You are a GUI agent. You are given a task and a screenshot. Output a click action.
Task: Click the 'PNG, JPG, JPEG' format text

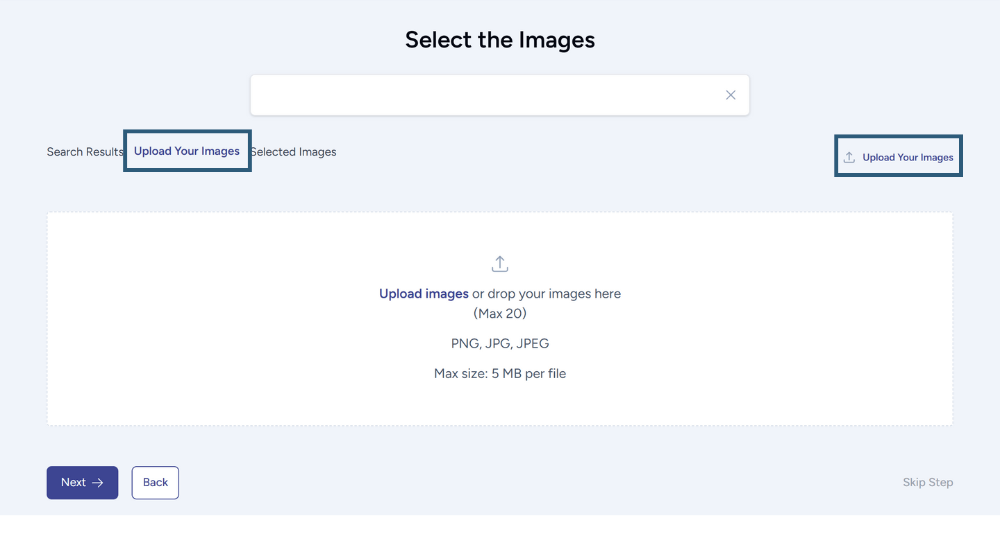[x=500, y=343]
